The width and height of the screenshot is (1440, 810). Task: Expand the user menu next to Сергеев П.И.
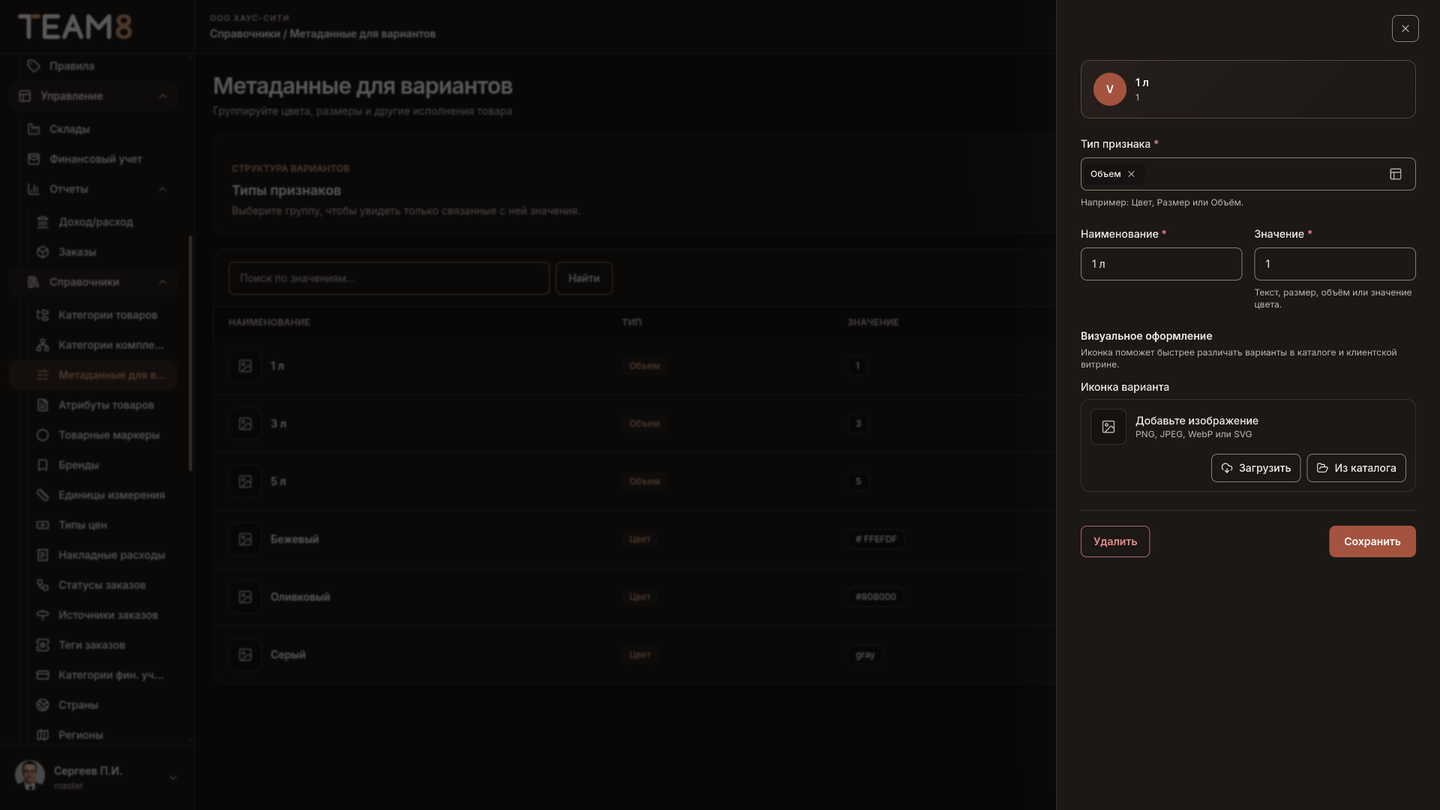click(x=173, y=777)
